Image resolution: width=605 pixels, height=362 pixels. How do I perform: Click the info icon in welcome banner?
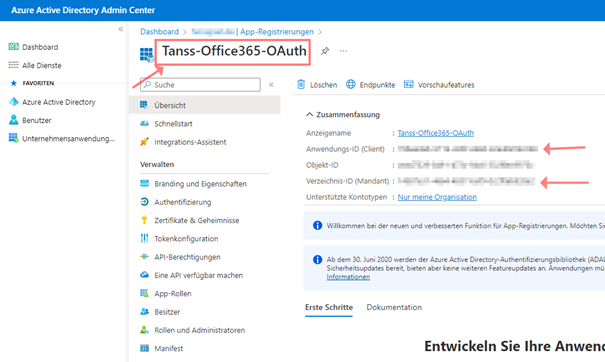317,225
